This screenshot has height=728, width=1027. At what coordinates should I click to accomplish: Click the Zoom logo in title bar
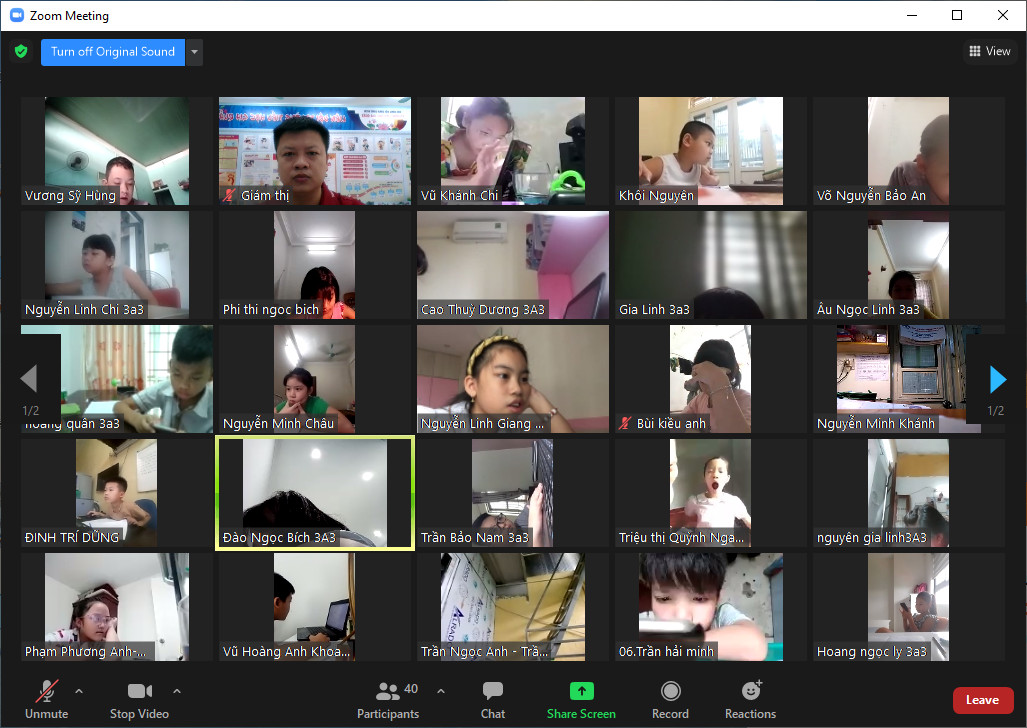[x=16, y=16]
